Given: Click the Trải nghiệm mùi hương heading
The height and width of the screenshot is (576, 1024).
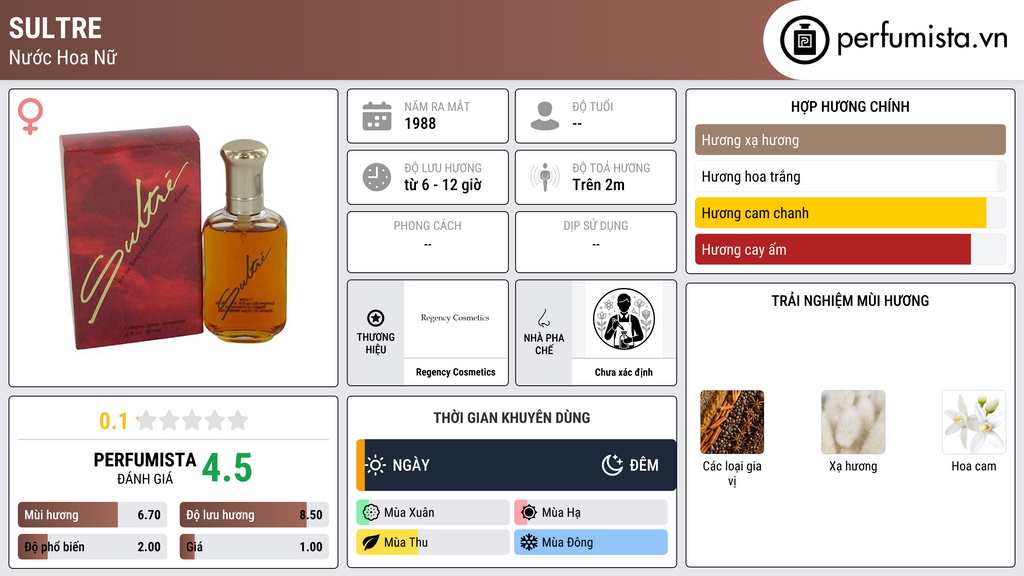Looking at the screenshot, I should 850,301.
